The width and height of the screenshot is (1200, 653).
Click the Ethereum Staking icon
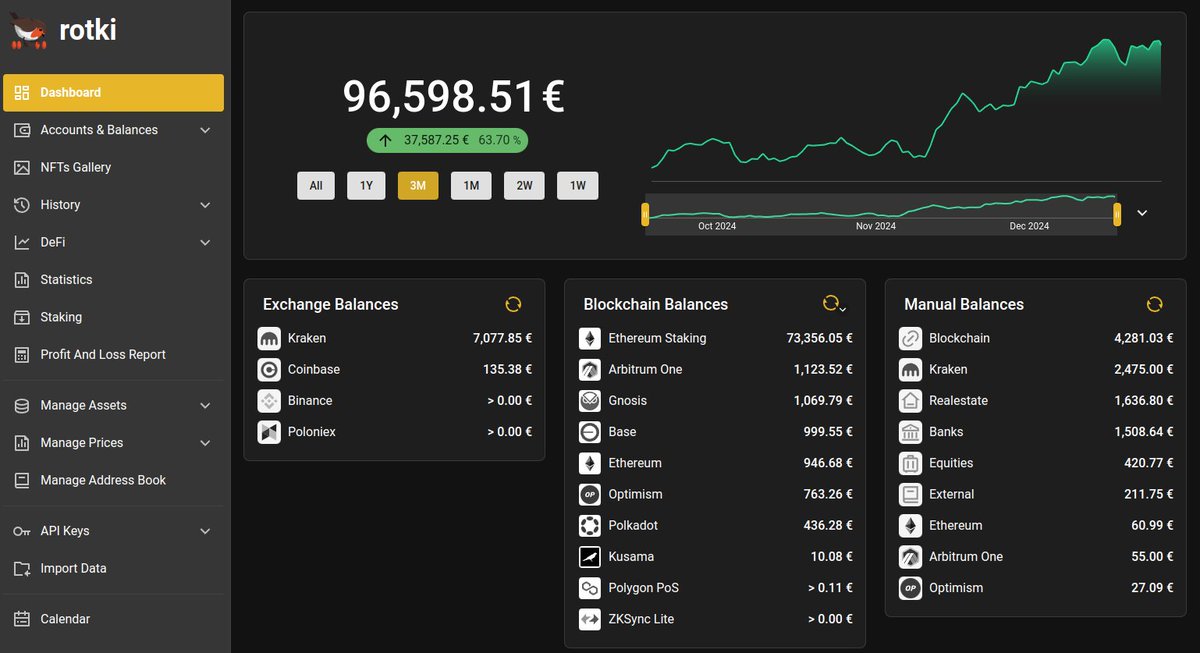coord(590,339)
